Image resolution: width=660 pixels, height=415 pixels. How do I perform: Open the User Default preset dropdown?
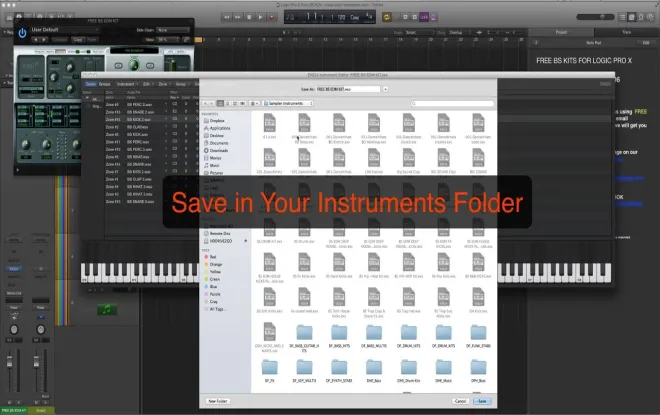coord(64,30)
